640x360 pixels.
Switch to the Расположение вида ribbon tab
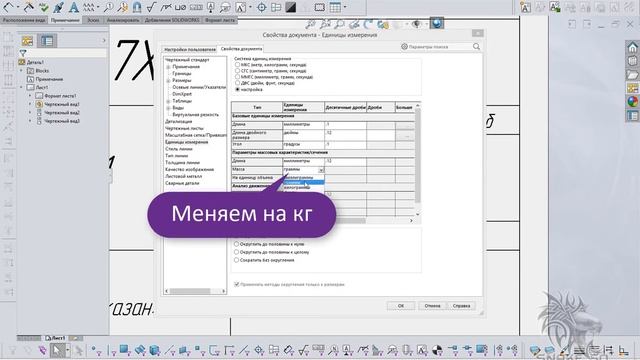[x=24, y=20]
